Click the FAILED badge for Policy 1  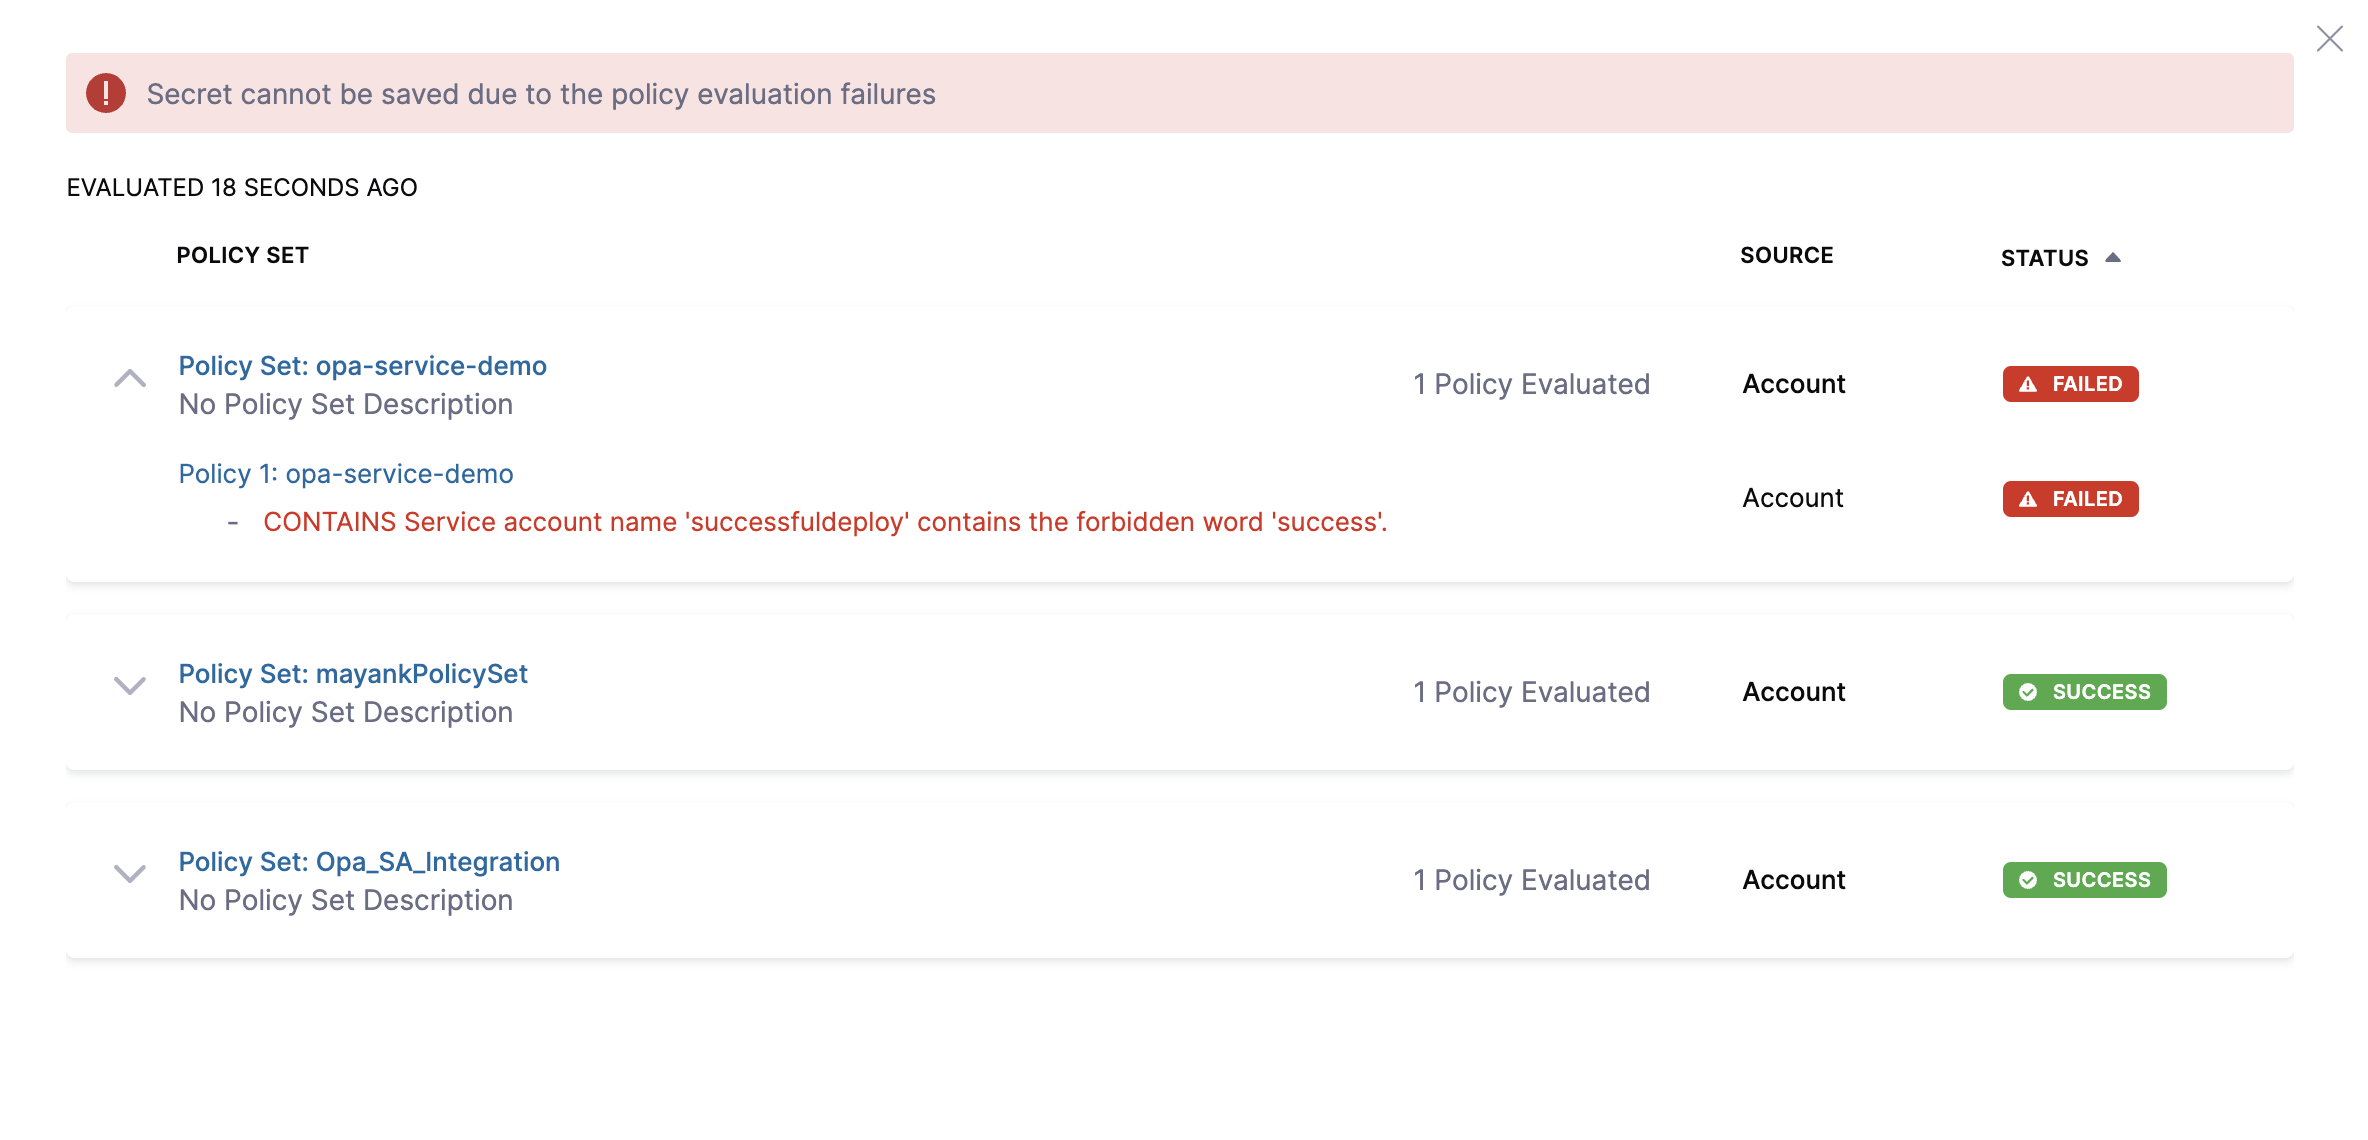click(2070, 499)
